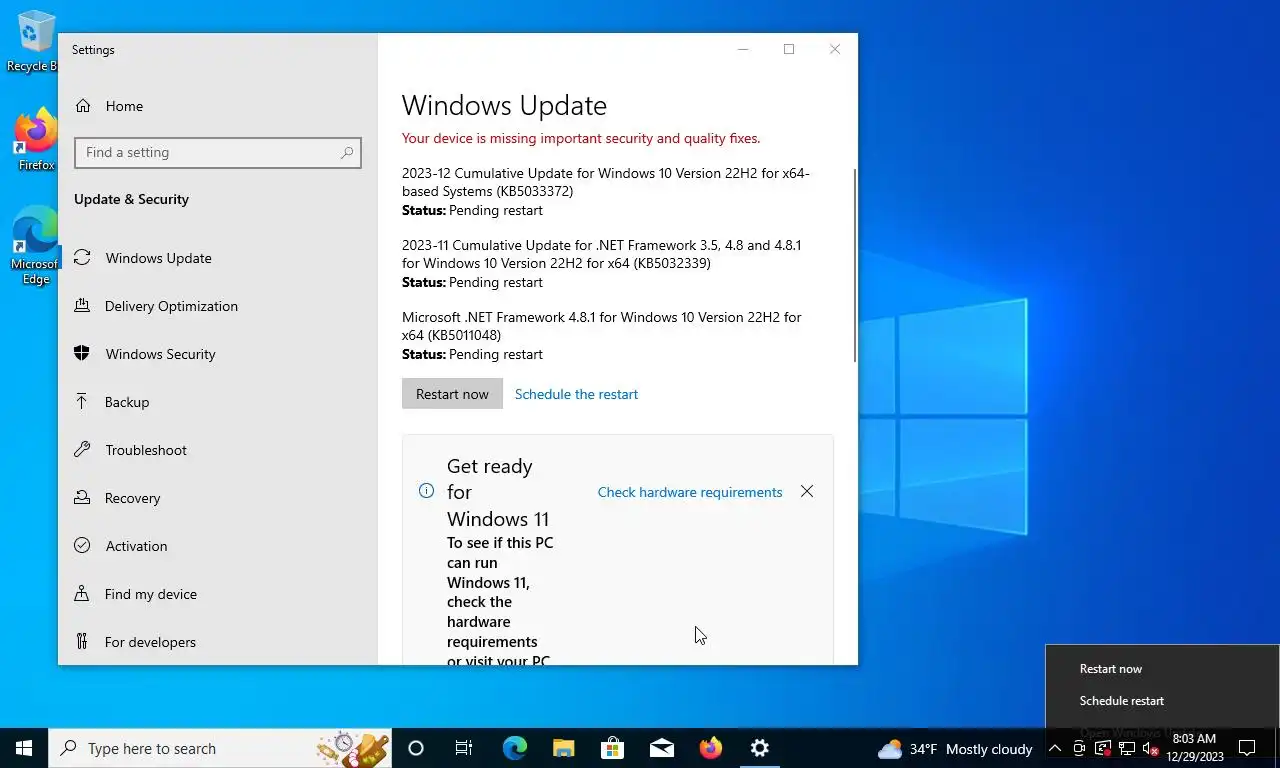Choose Schedule restart in the tray popup menu

point(1122,701)
